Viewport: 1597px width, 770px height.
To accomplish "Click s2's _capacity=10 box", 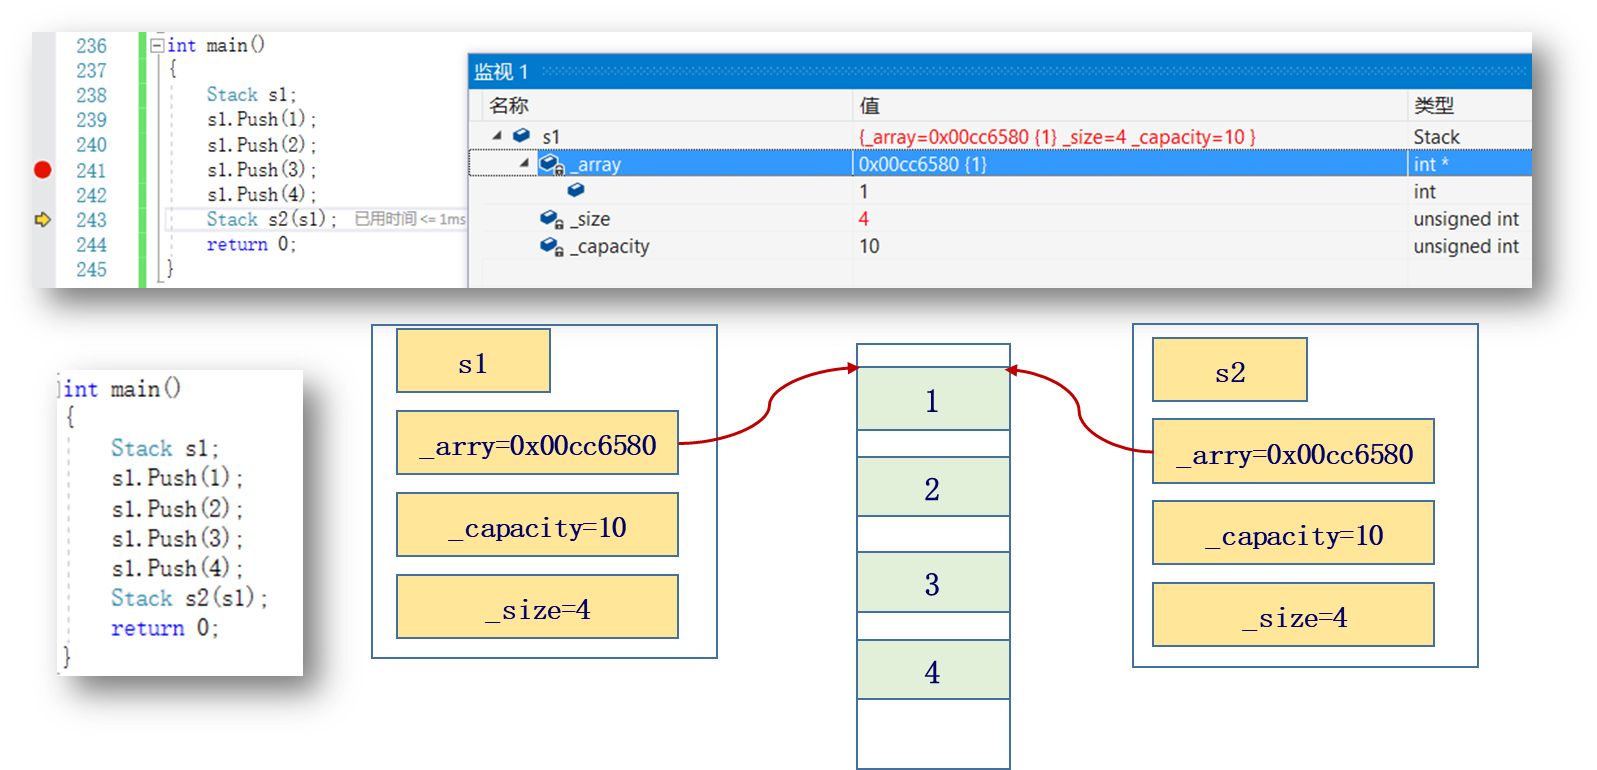I will 1293,532.
